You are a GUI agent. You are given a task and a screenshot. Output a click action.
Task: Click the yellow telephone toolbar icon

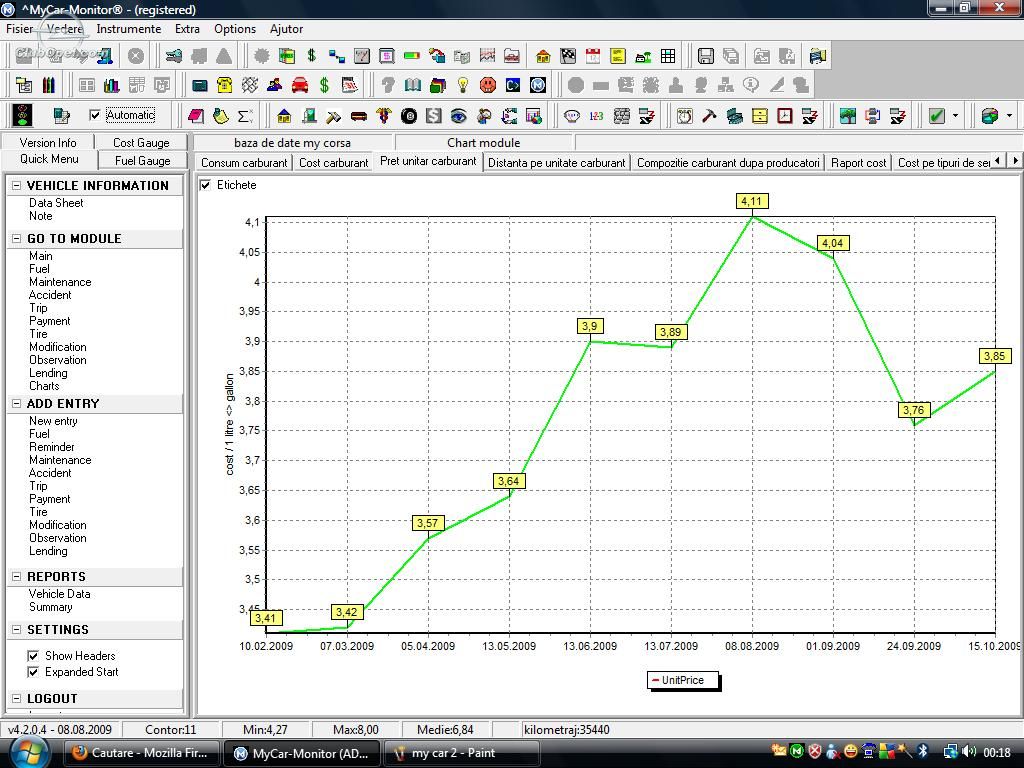pos(225,85)
